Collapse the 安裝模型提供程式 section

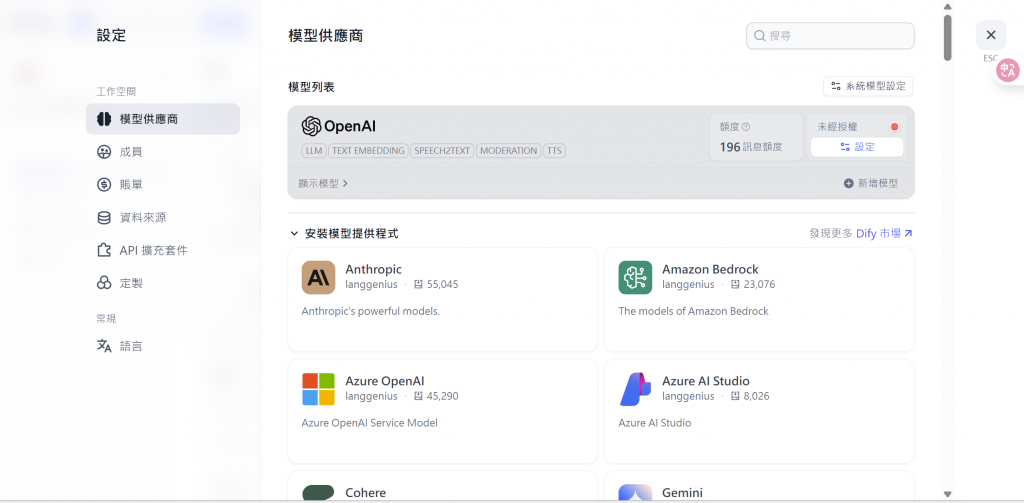coord(344,233)
